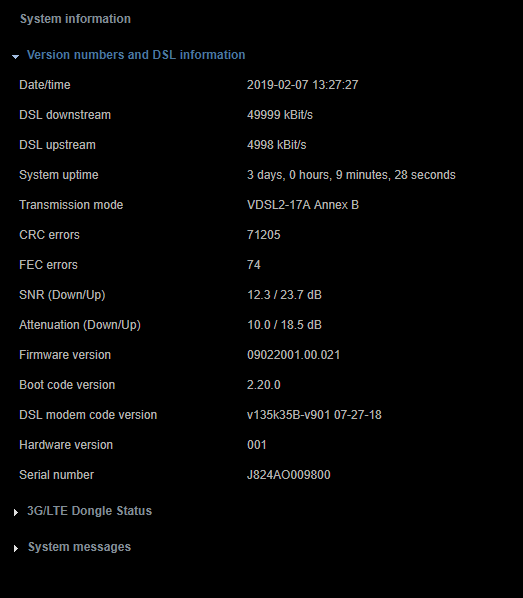Click the DSL downstream 49999 kBit/s value

[280, 115]
